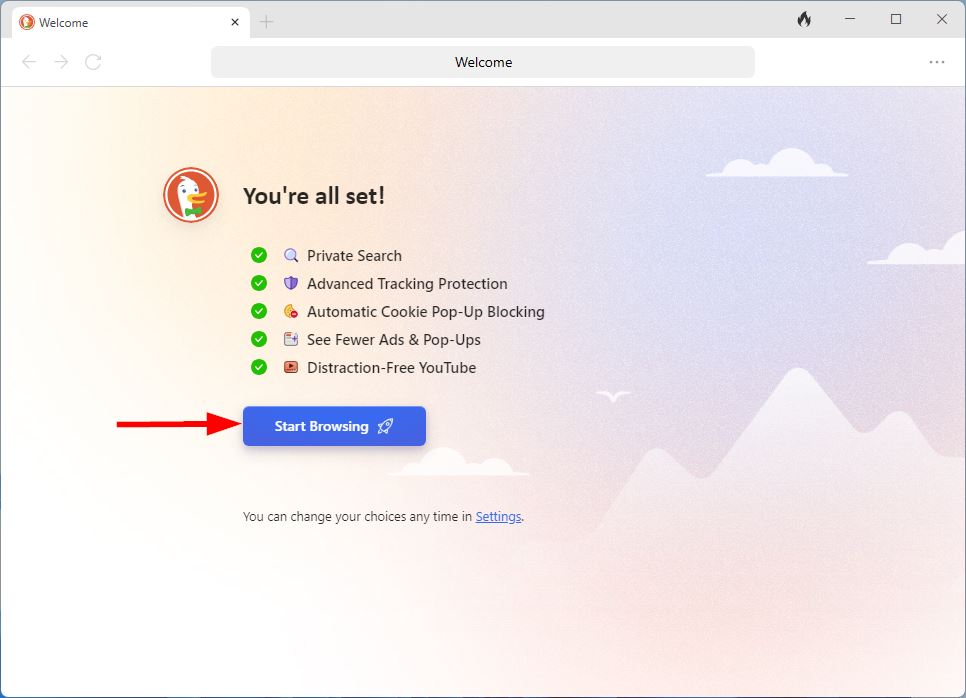
Task: Click the rocket icon inside Start Browsing button
Action: 385,426
